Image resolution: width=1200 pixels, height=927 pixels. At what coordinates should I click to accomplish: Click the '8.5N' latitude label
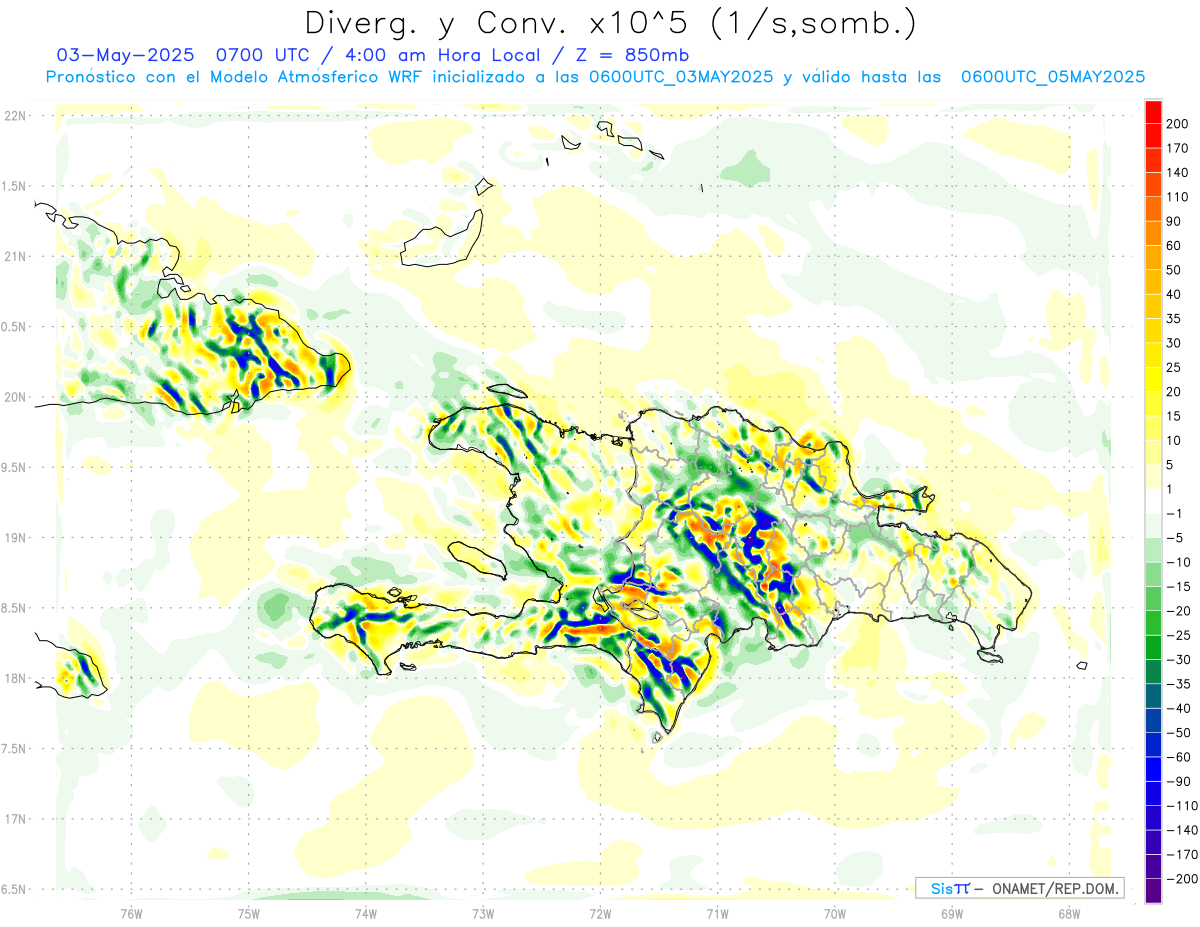point(14,608)
